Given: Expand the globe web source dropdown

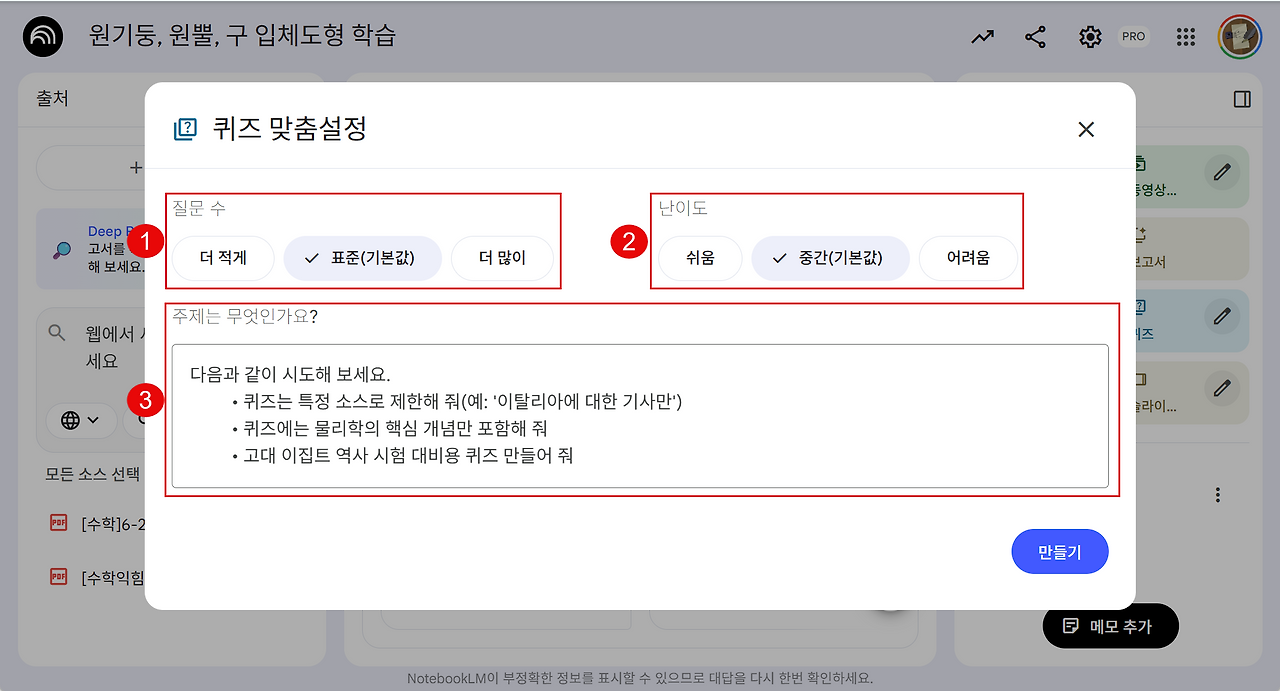Looking at the screenshot, I should tap(80, 420).
